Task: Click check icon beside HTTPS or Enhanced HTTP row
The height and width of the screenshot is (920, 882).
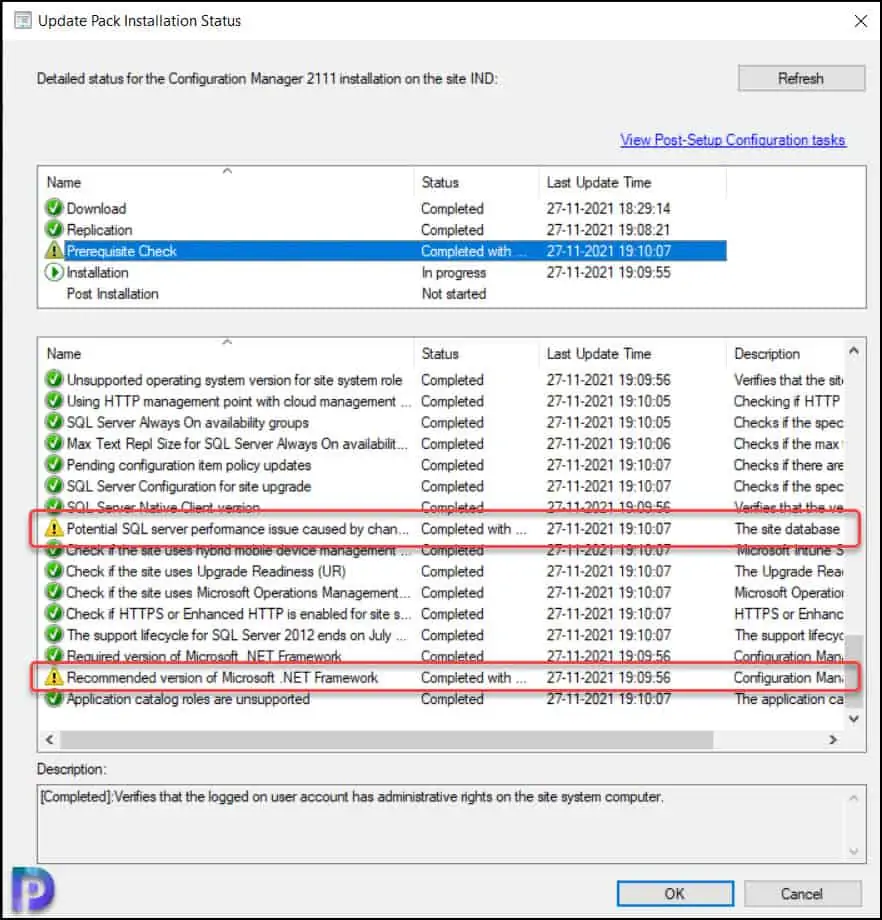Action: tap(54, 614)
